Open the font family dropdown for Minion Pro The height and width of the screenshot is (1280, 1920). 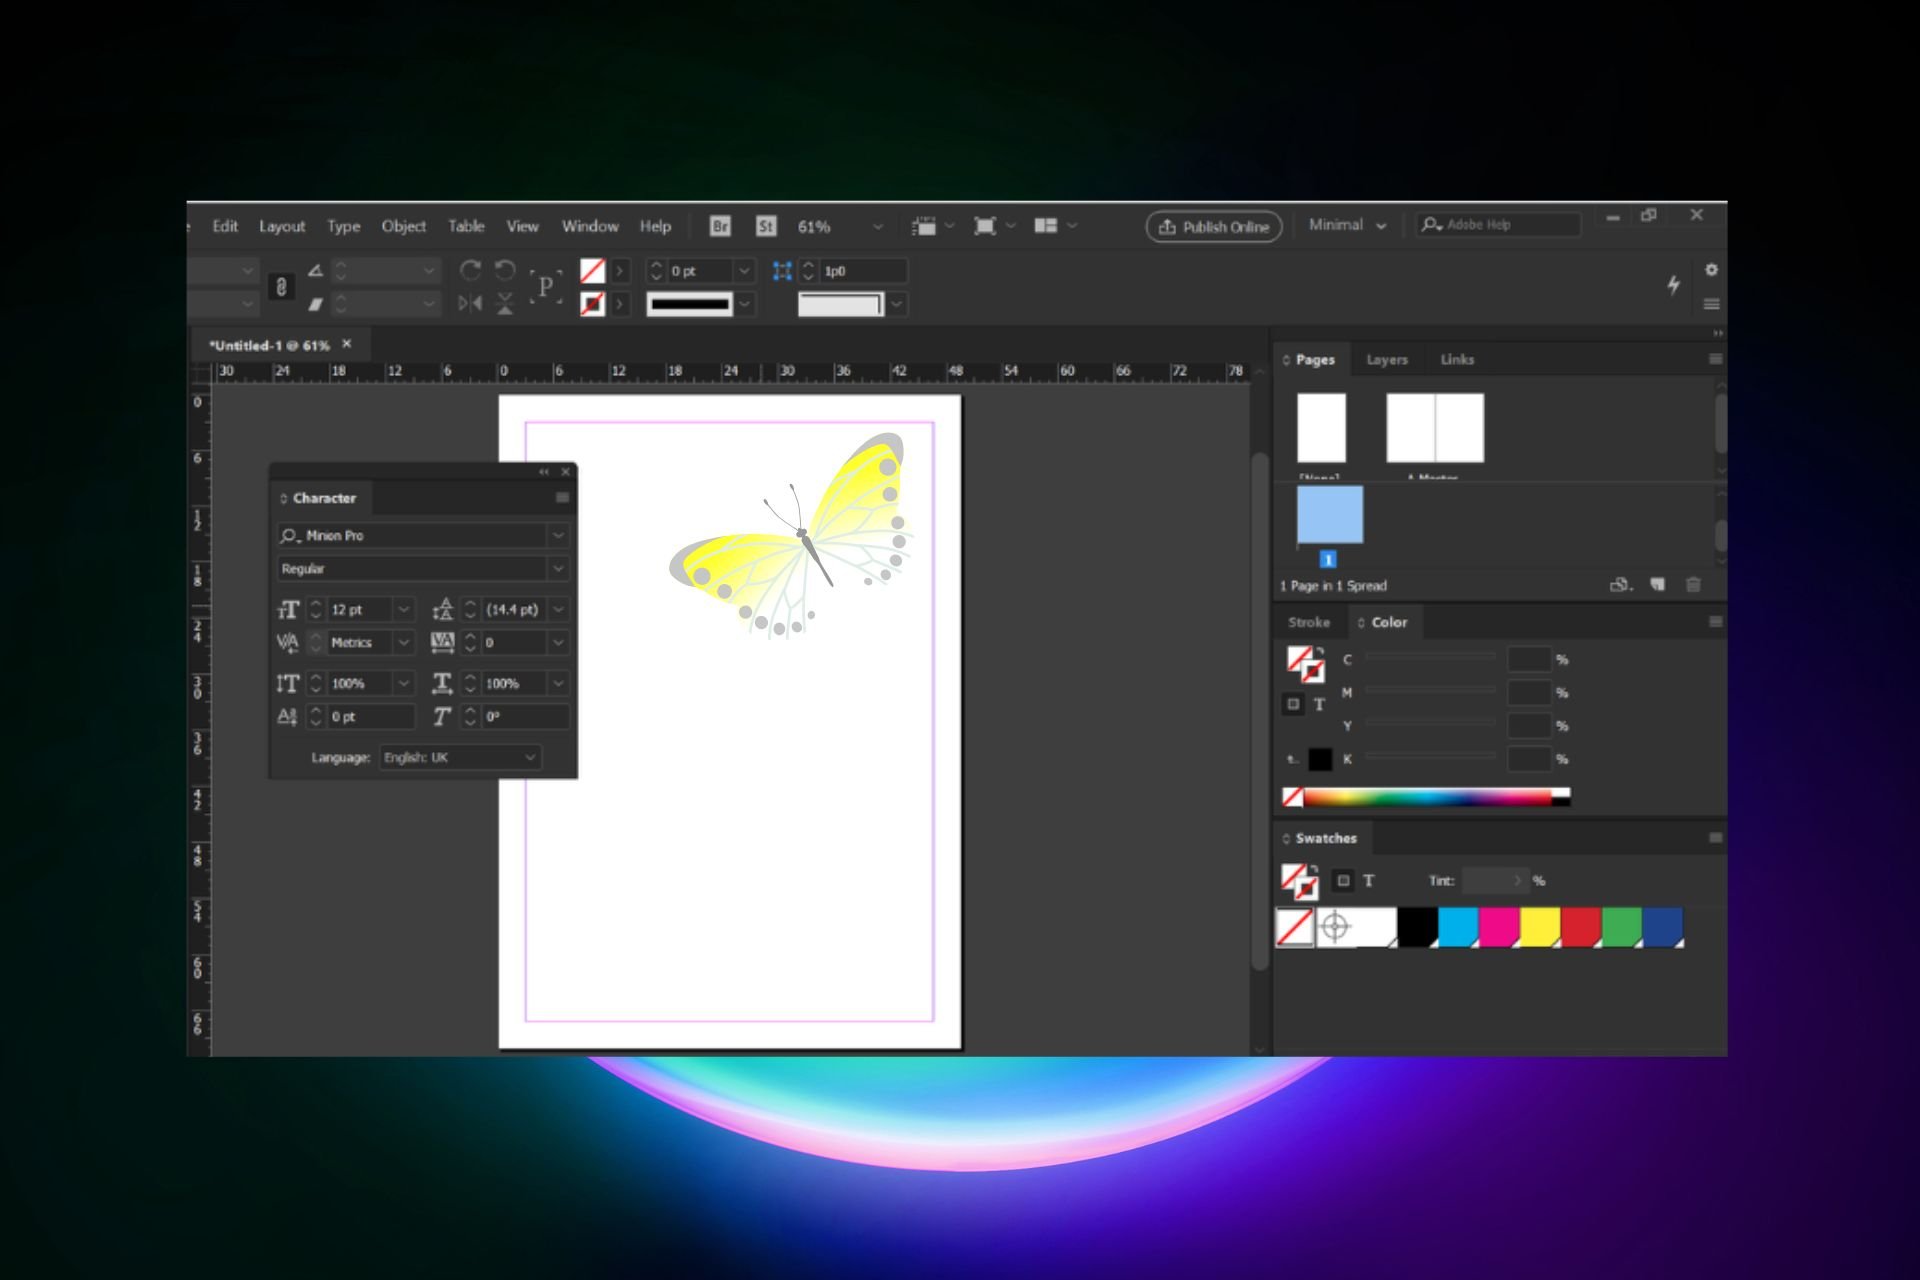point(558,536)
